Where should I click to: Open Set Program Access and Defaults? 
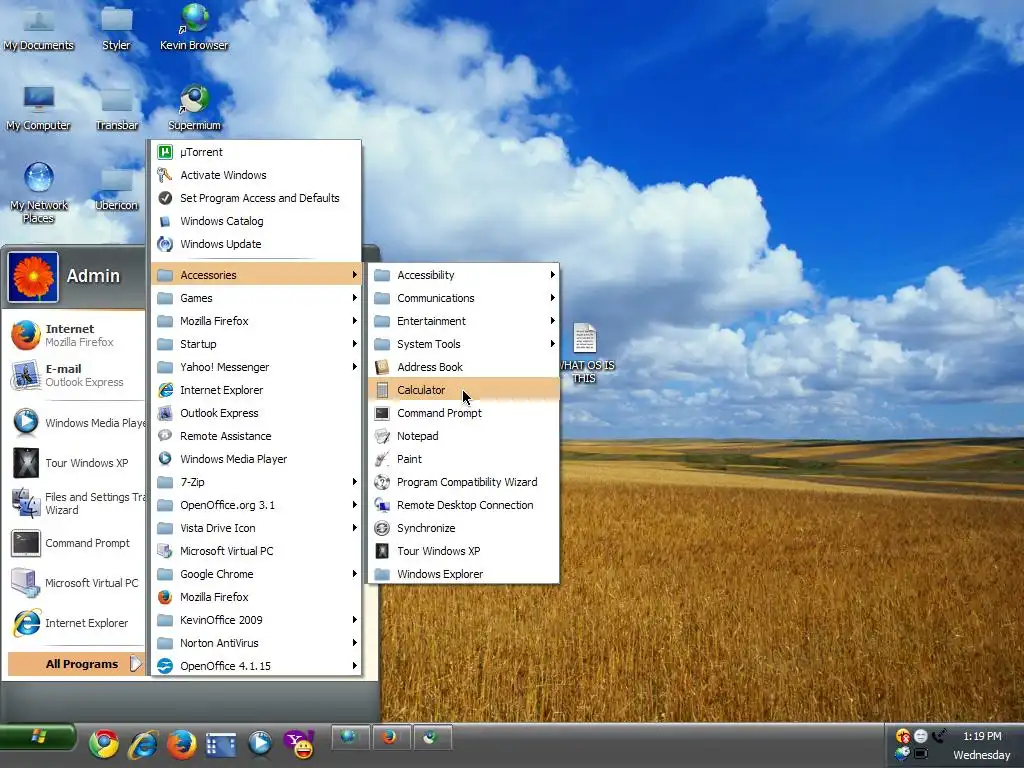pos(257,198)
